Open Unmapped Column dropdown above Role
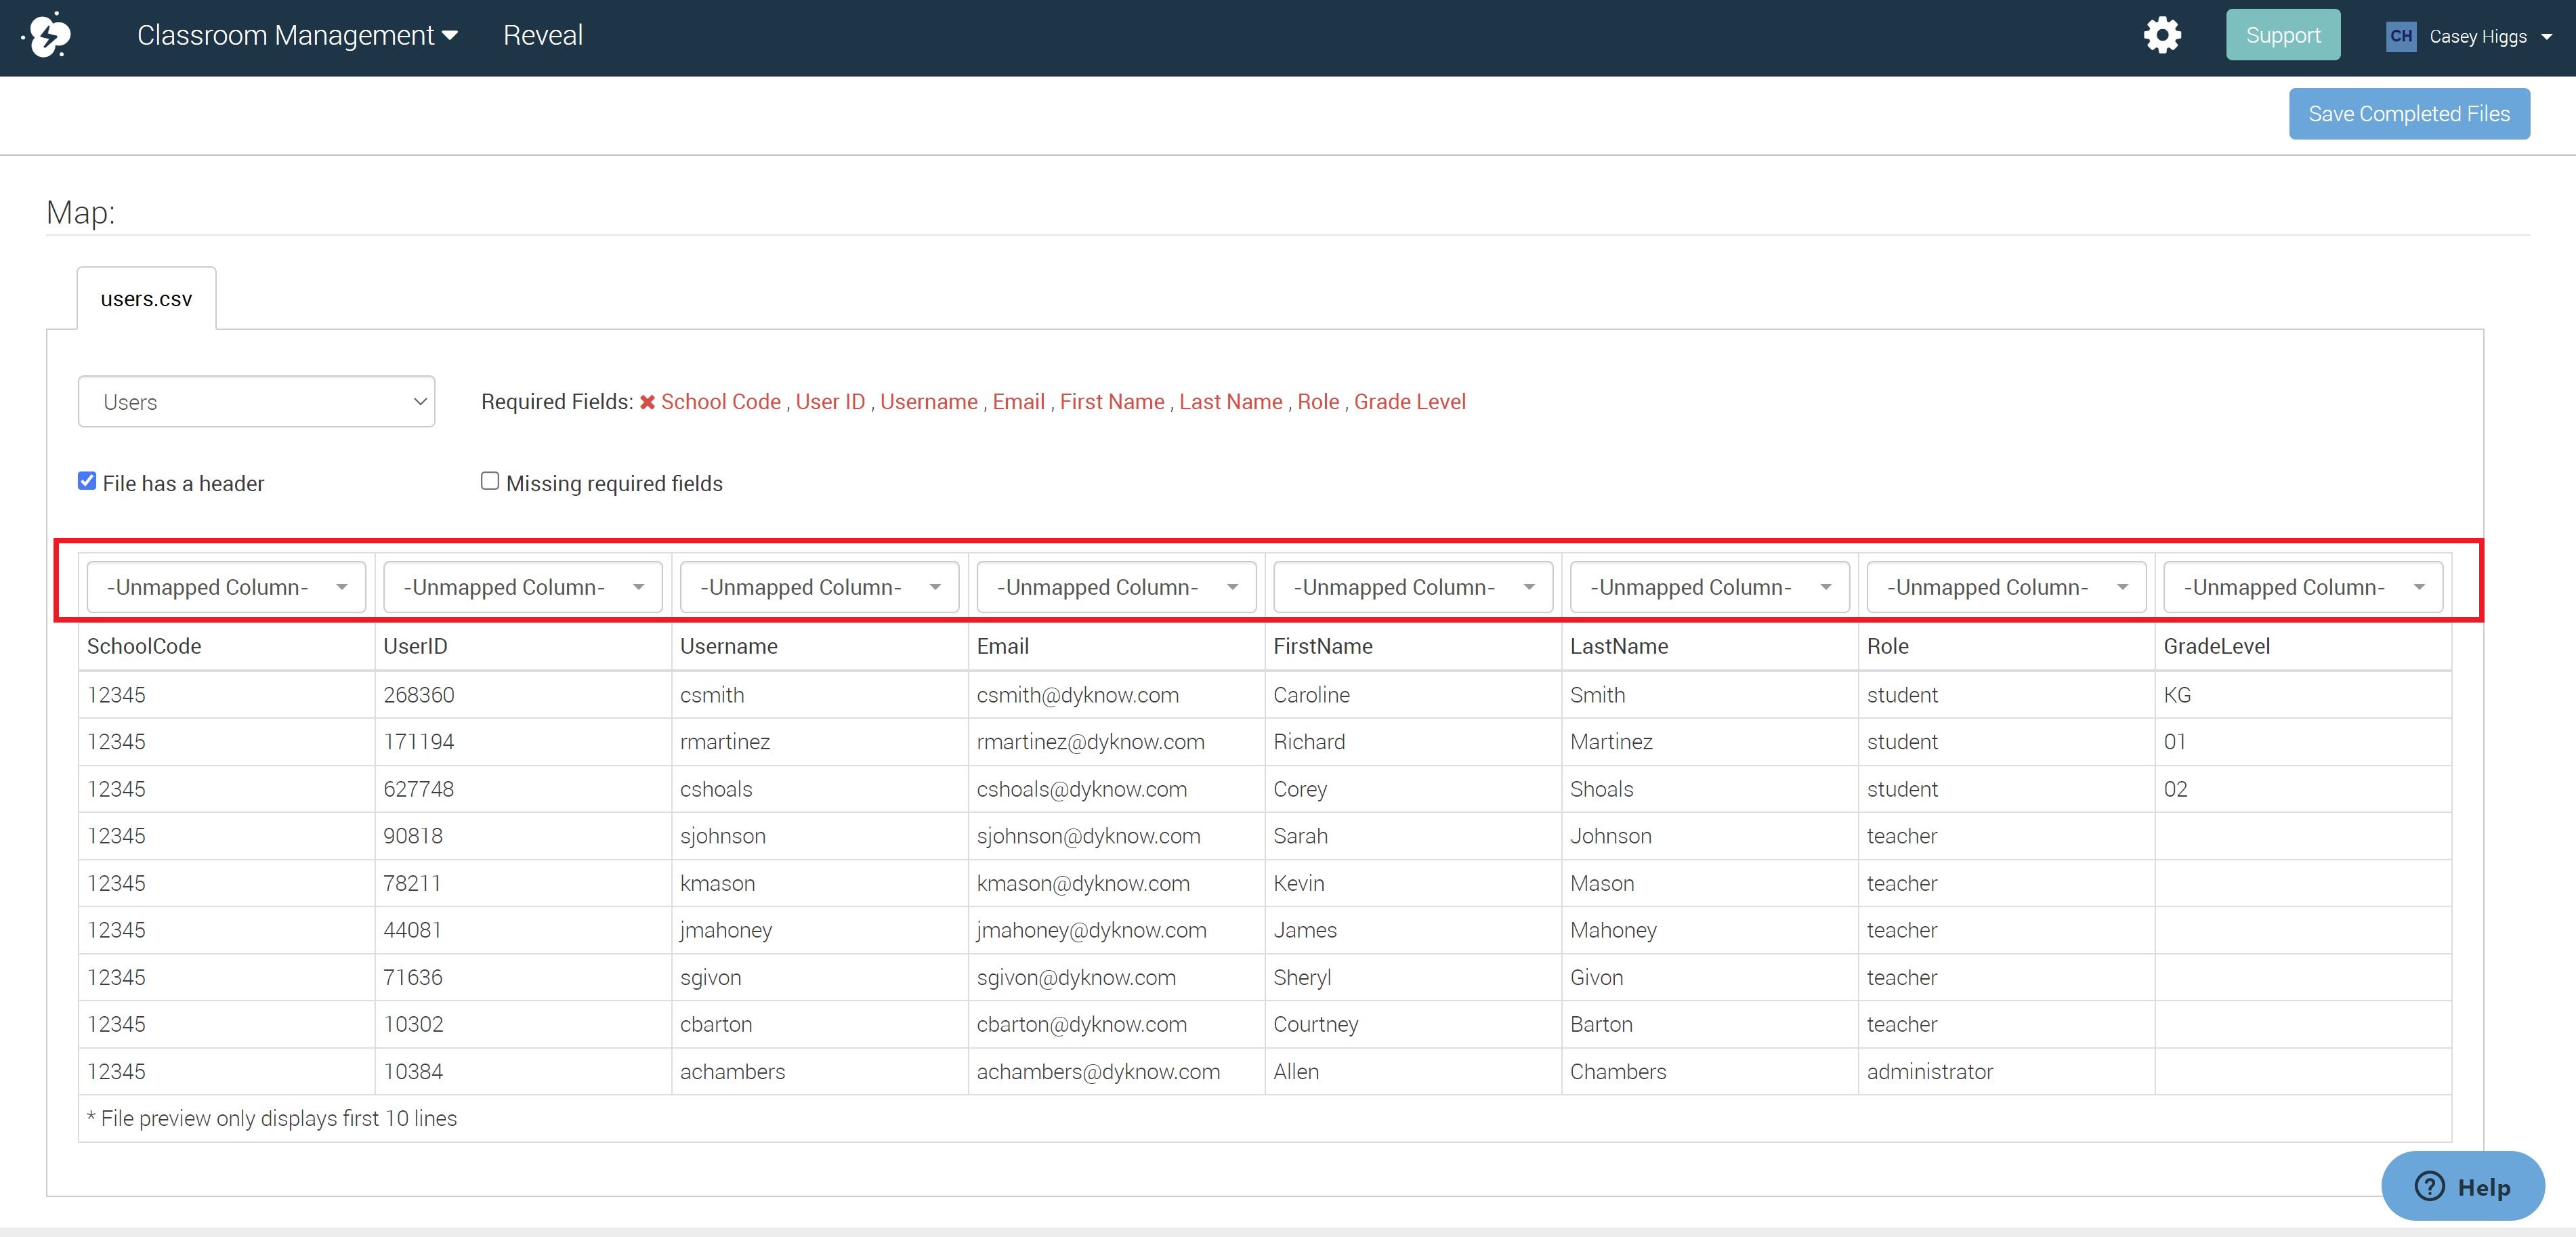Viewport: 2576px width, 1237px height. 2006,587
